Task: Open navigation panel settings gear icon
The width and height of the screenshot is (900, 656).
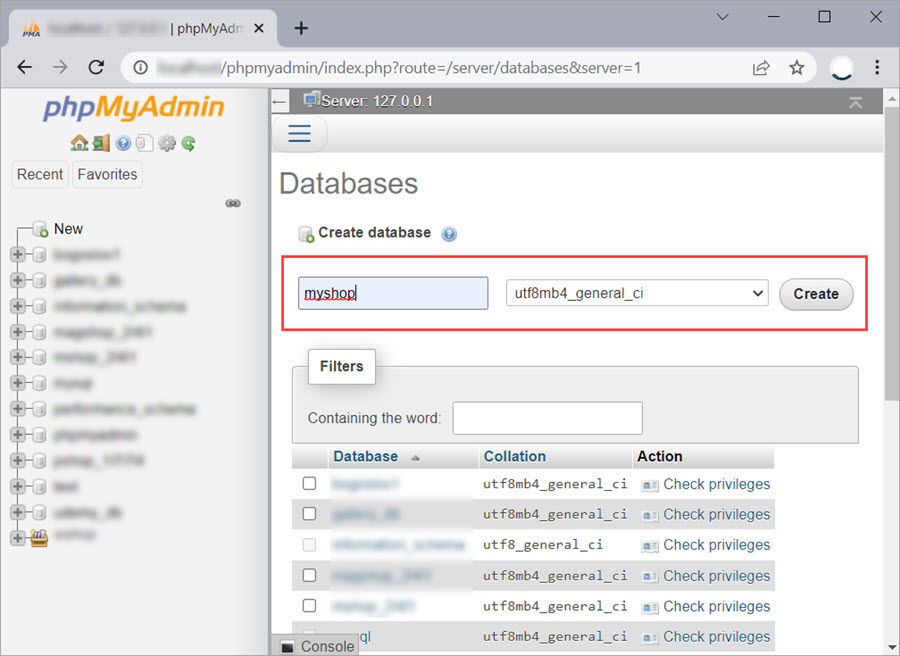Action: [x=166, y=143]
